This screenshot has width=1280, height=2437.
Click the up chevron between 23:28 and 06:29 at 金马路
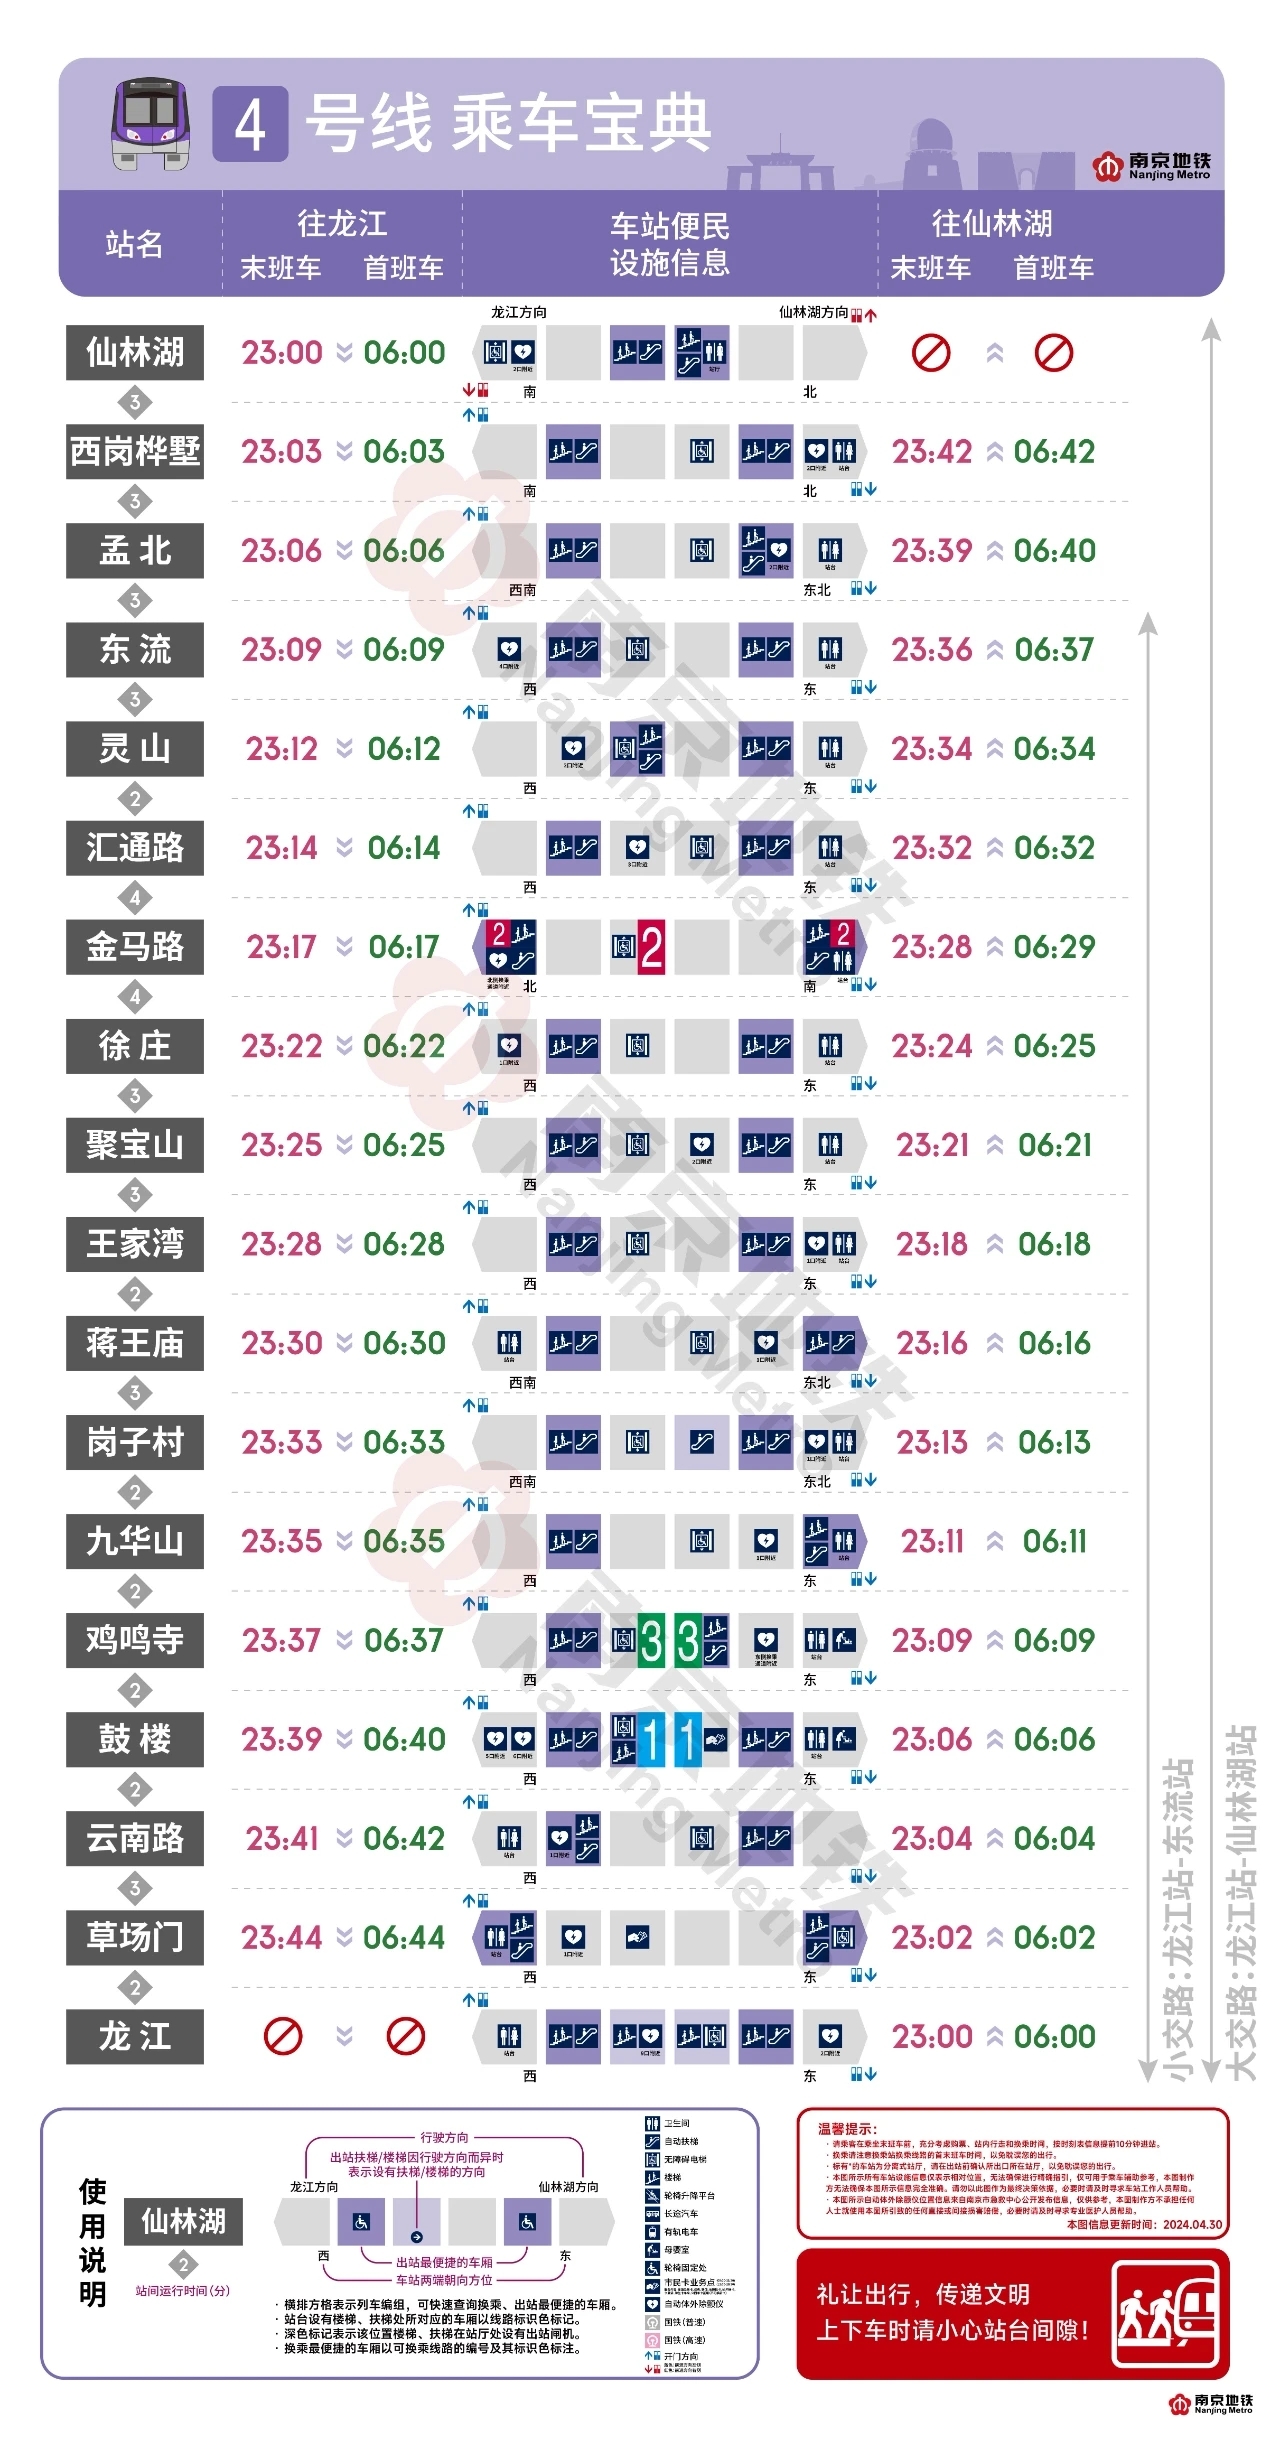point(994,948)
